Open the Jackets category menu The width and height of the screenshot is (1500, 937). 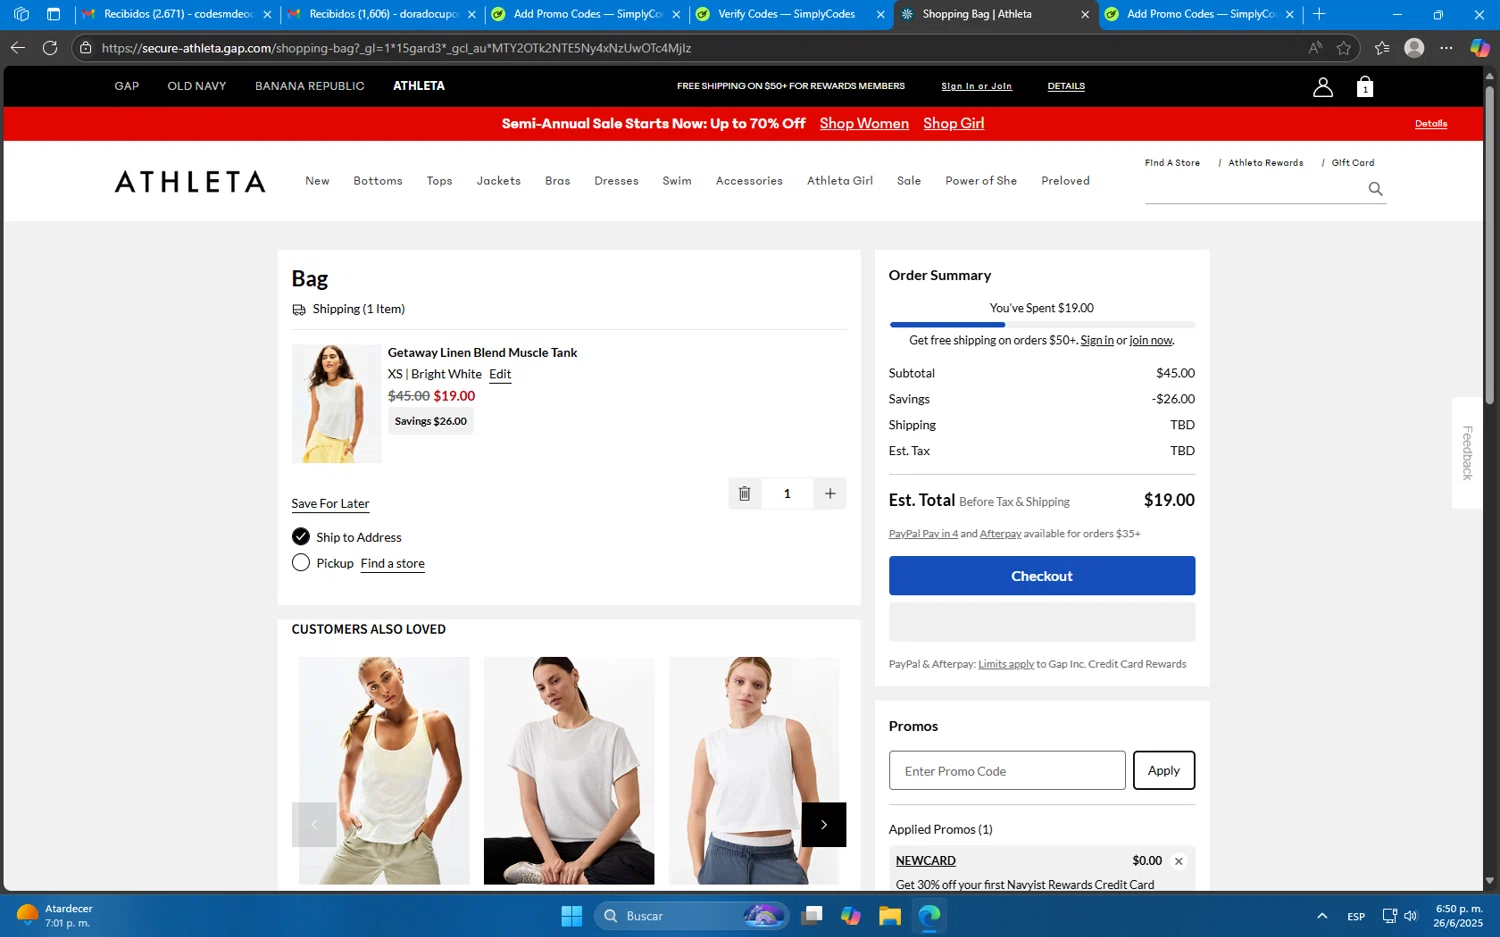(x=498, y=181)
